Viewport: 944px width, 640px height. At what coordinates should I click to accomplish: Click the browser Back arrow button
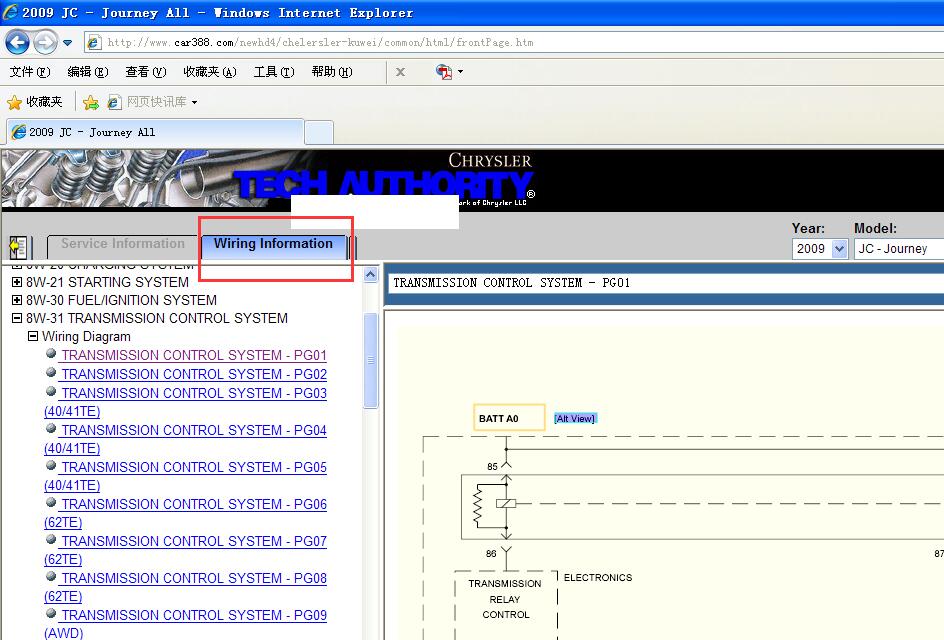click(x=17, y=42)
